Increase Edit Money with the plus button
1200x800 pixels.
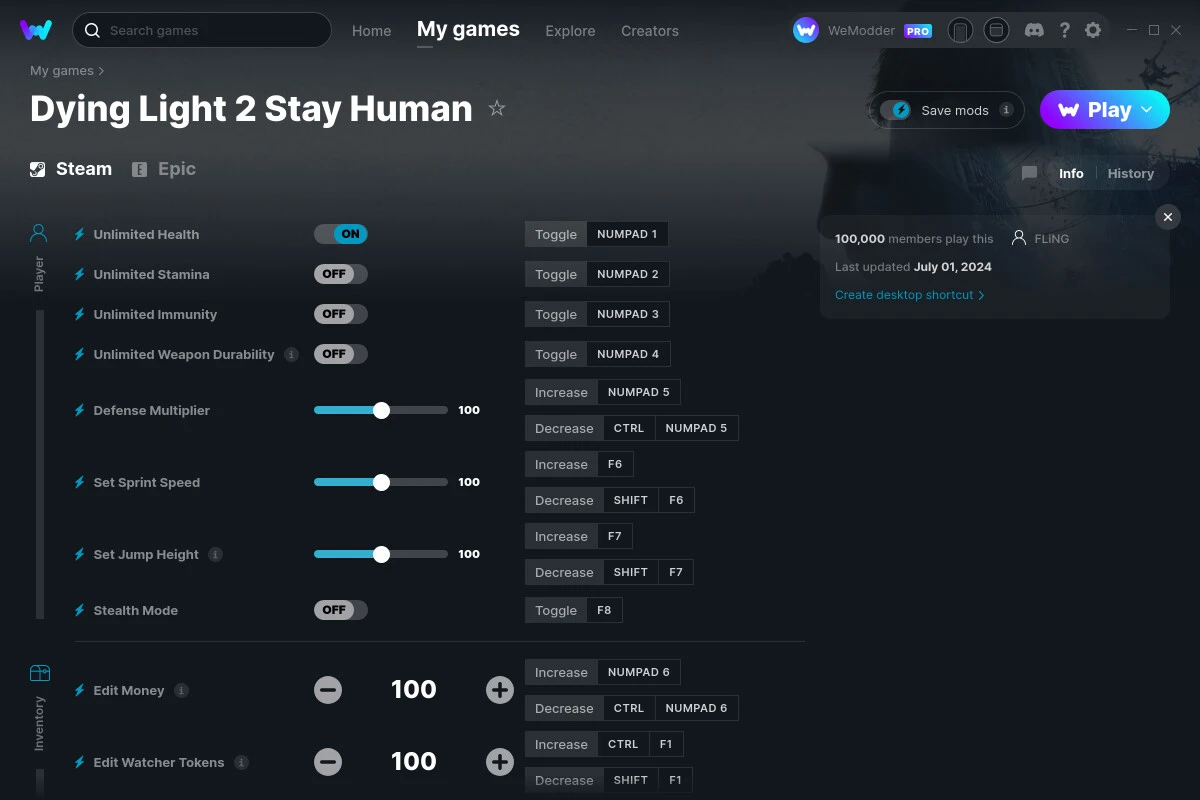tap(499, 690)
